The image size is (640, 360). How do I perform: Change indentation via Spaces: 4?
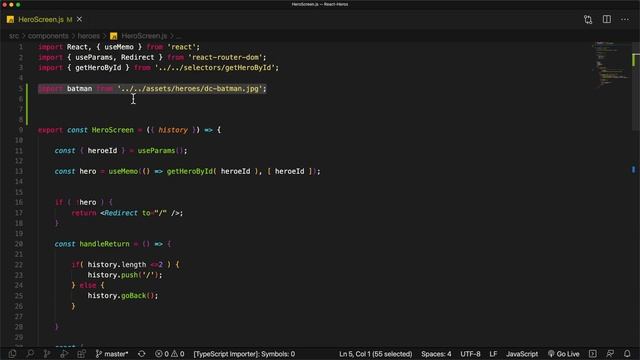[x=436, y=354]
